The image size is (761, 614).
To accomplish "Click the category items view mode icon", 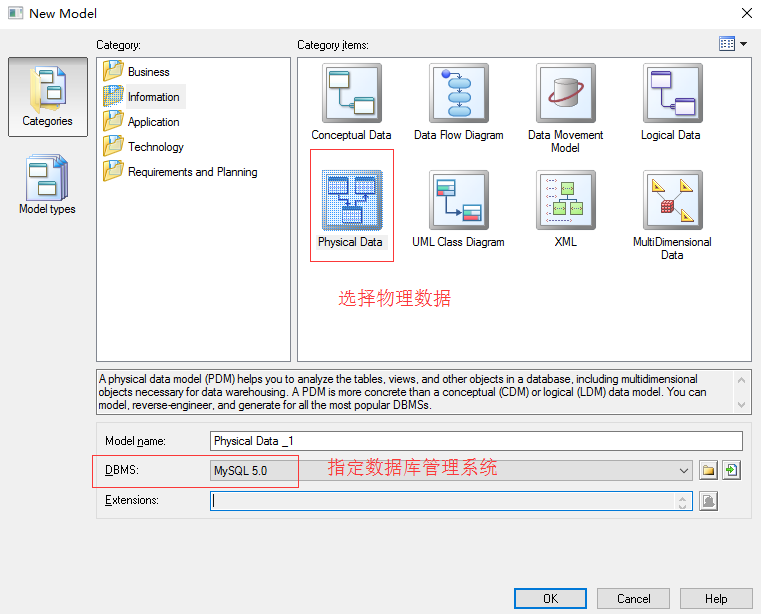I will pyautogui.click(x=727, y=44).
